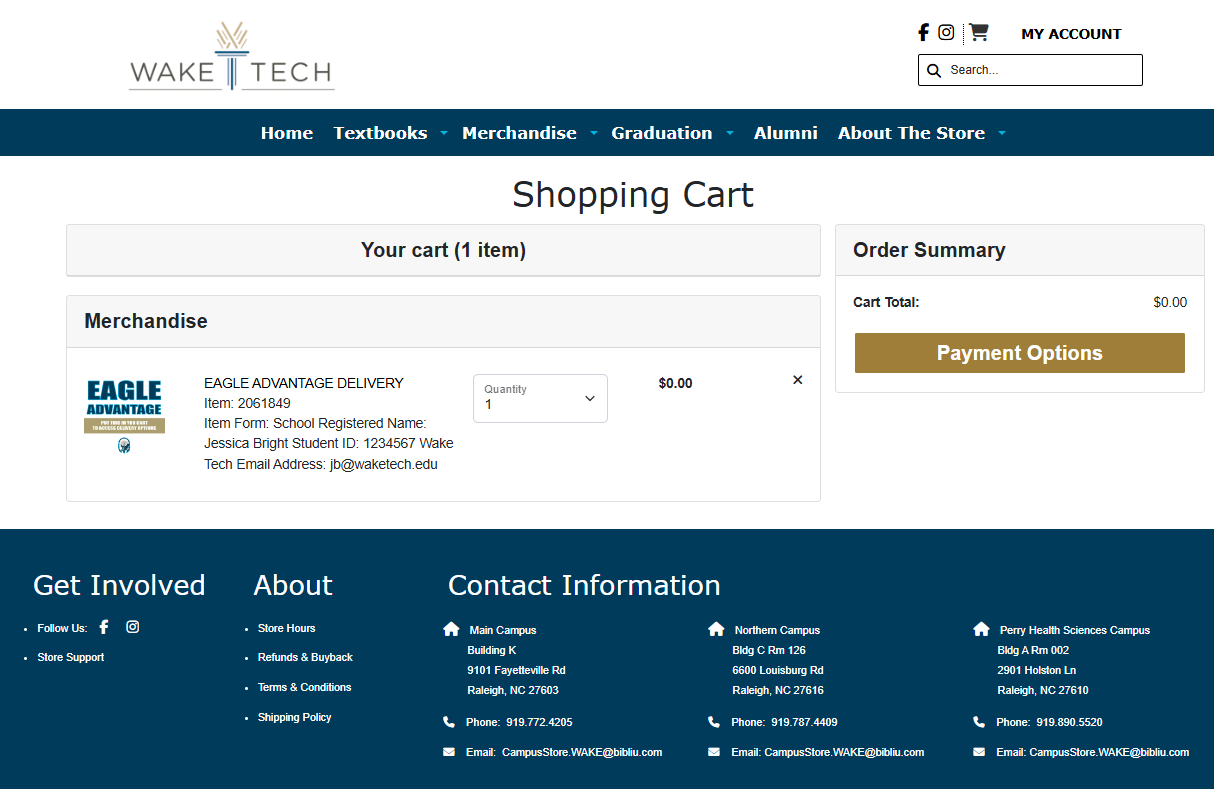
Task: Click the shopping cart icon in the header
Action: pos(979,32)
